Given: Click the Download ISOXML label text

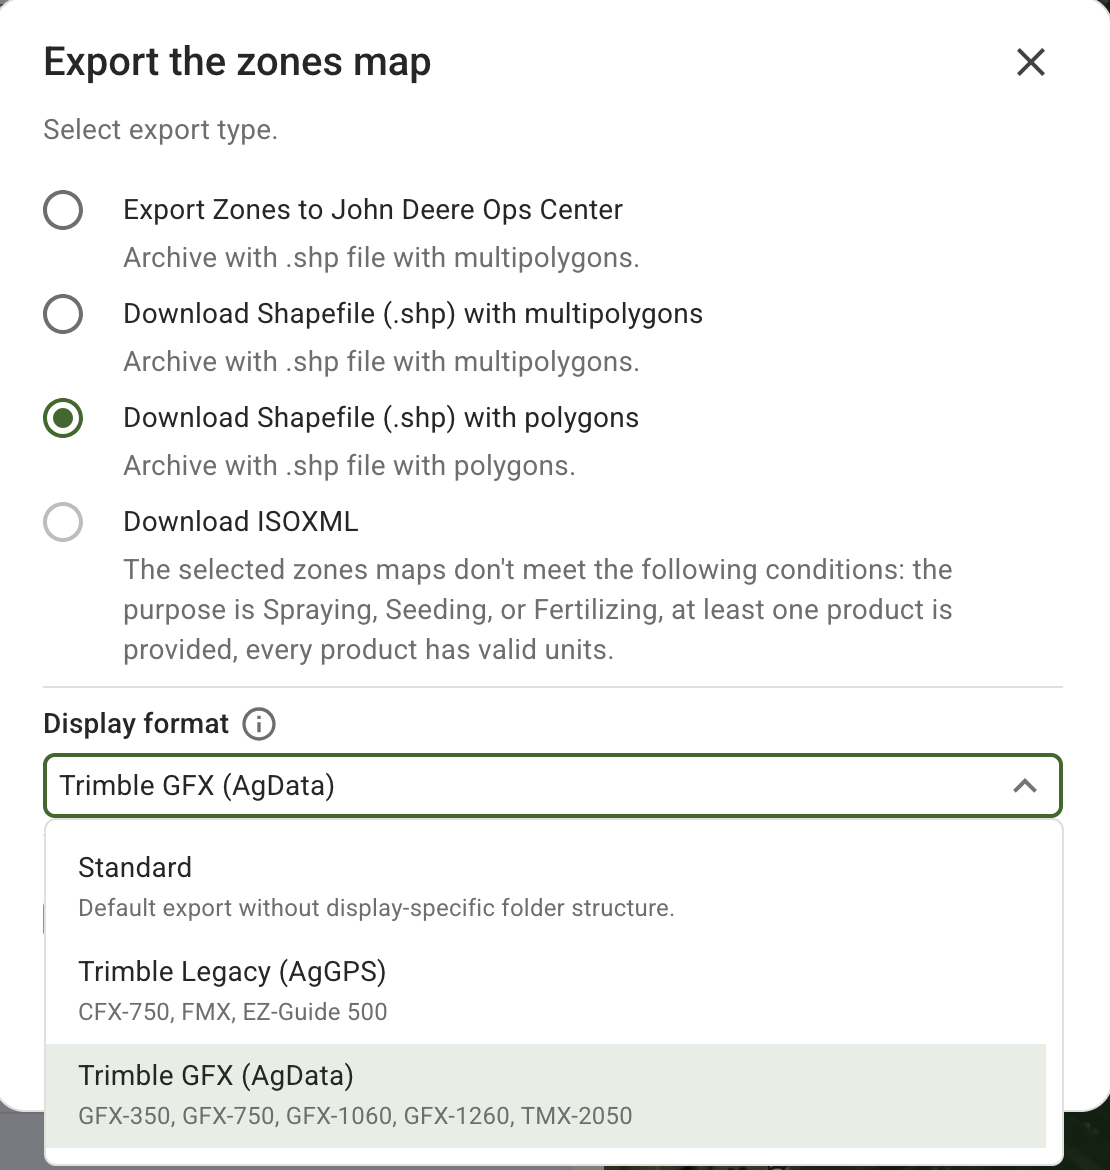Looking at the screenshot, I should (x=241, y=522).
